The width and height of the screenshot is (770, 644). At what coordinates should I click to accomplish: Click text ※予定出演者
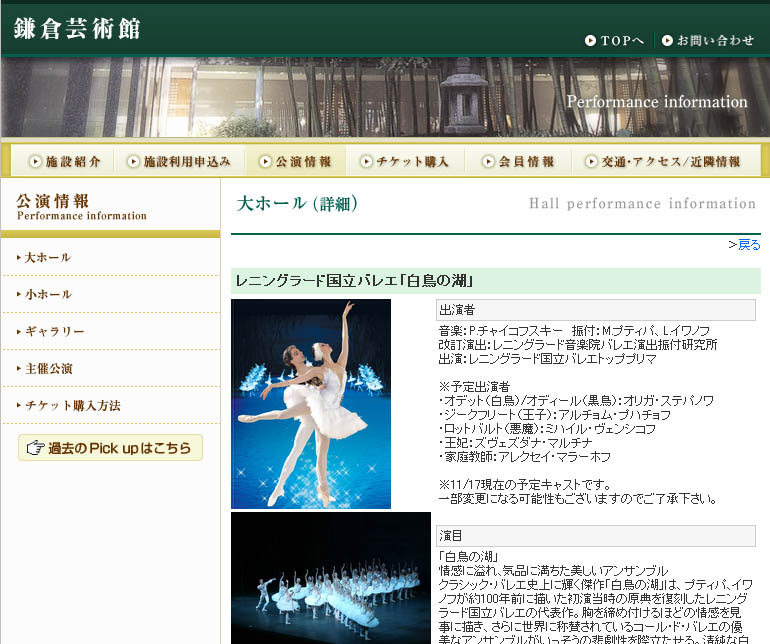tap(474, 387)
